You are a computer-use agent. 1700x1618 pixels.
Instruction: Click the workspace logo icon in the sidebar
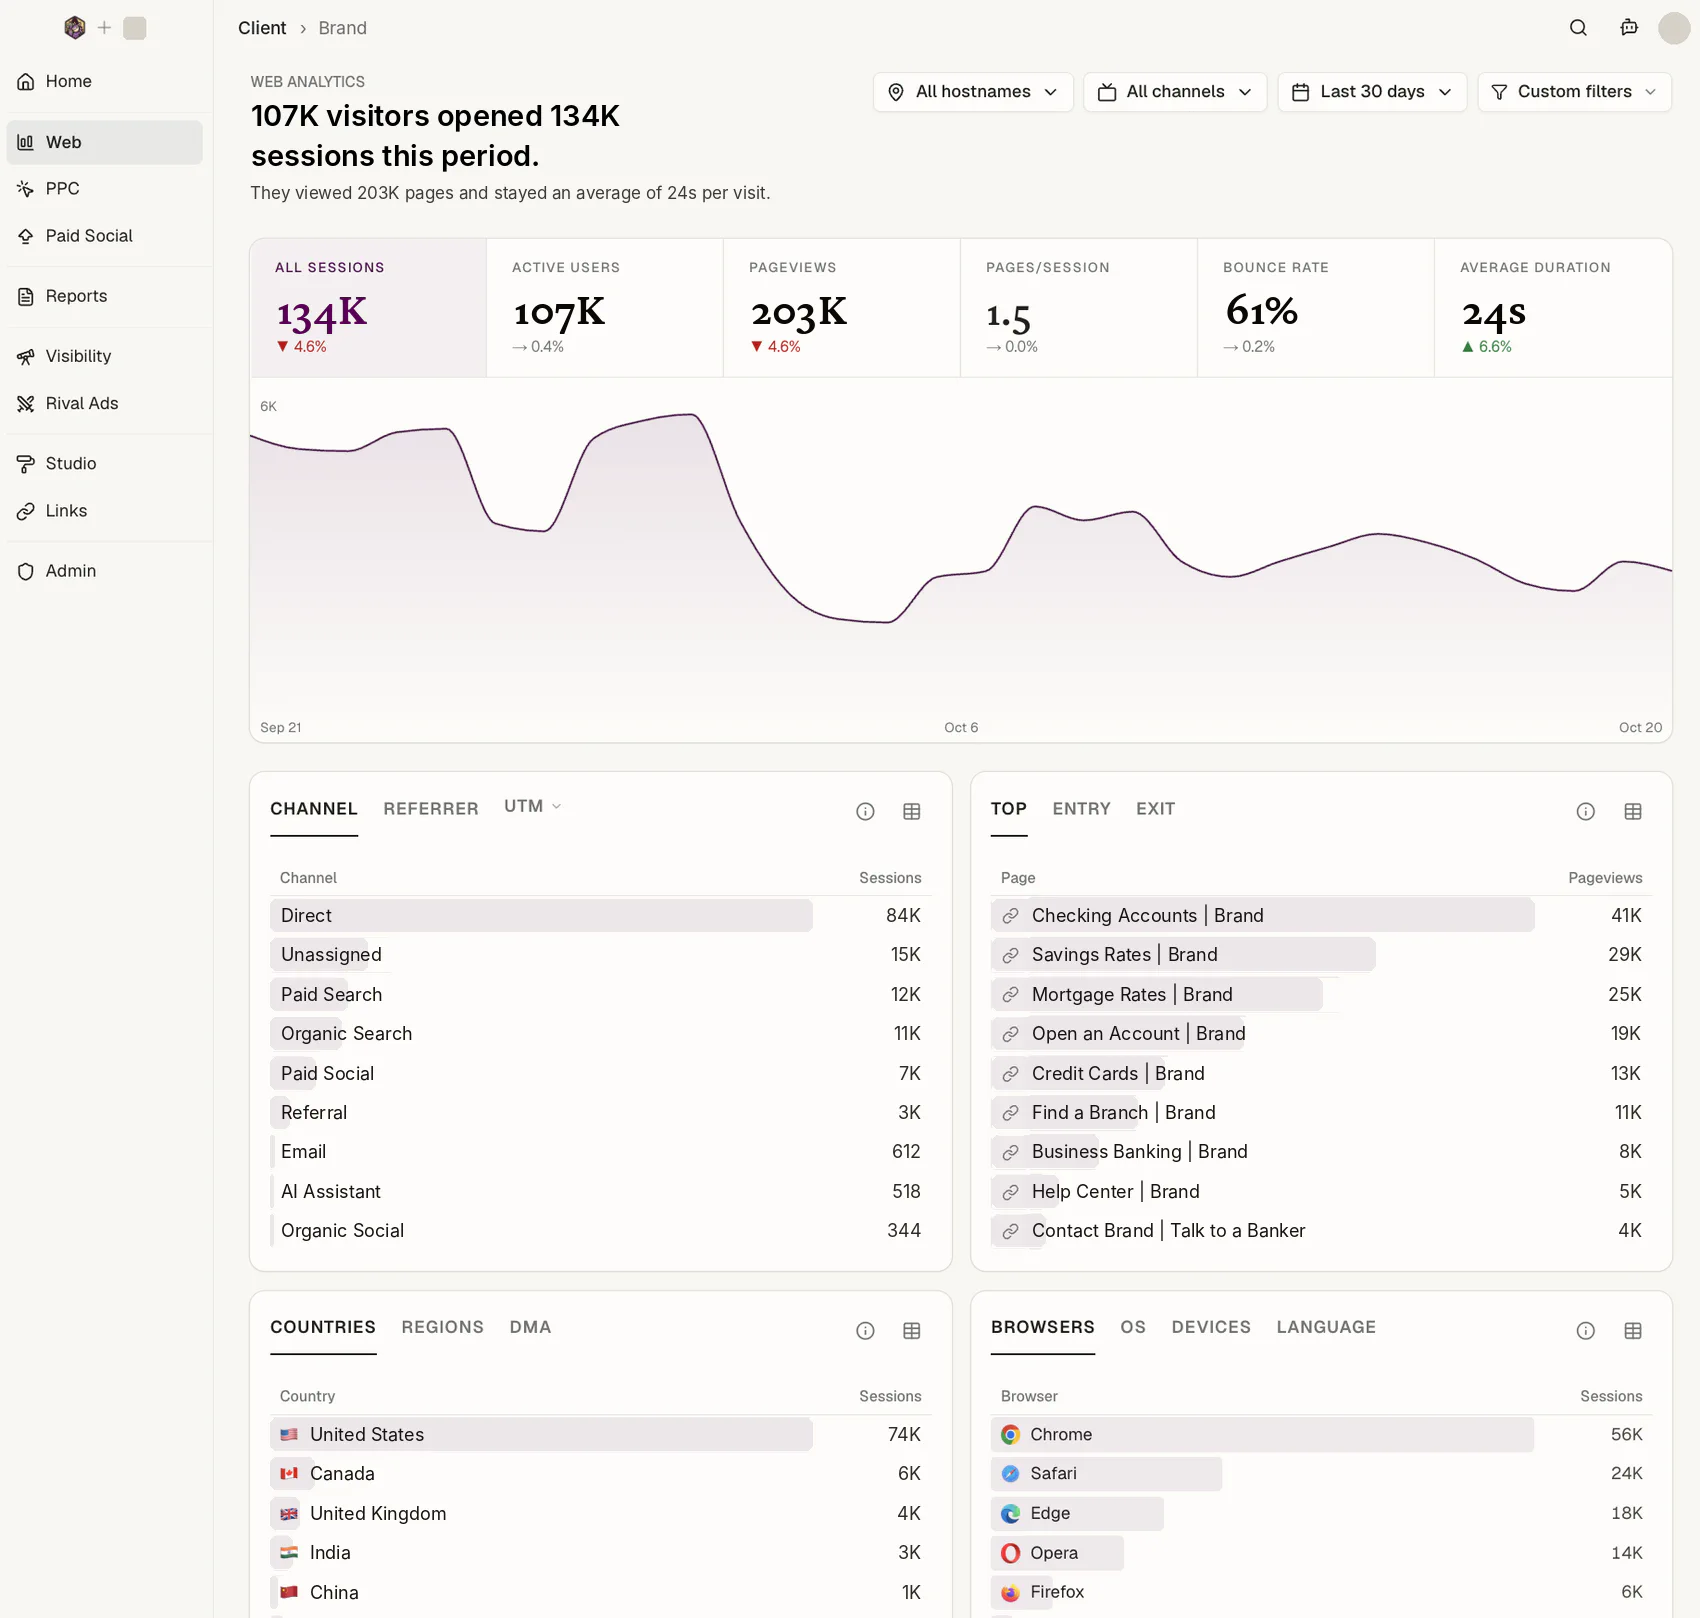75,28
